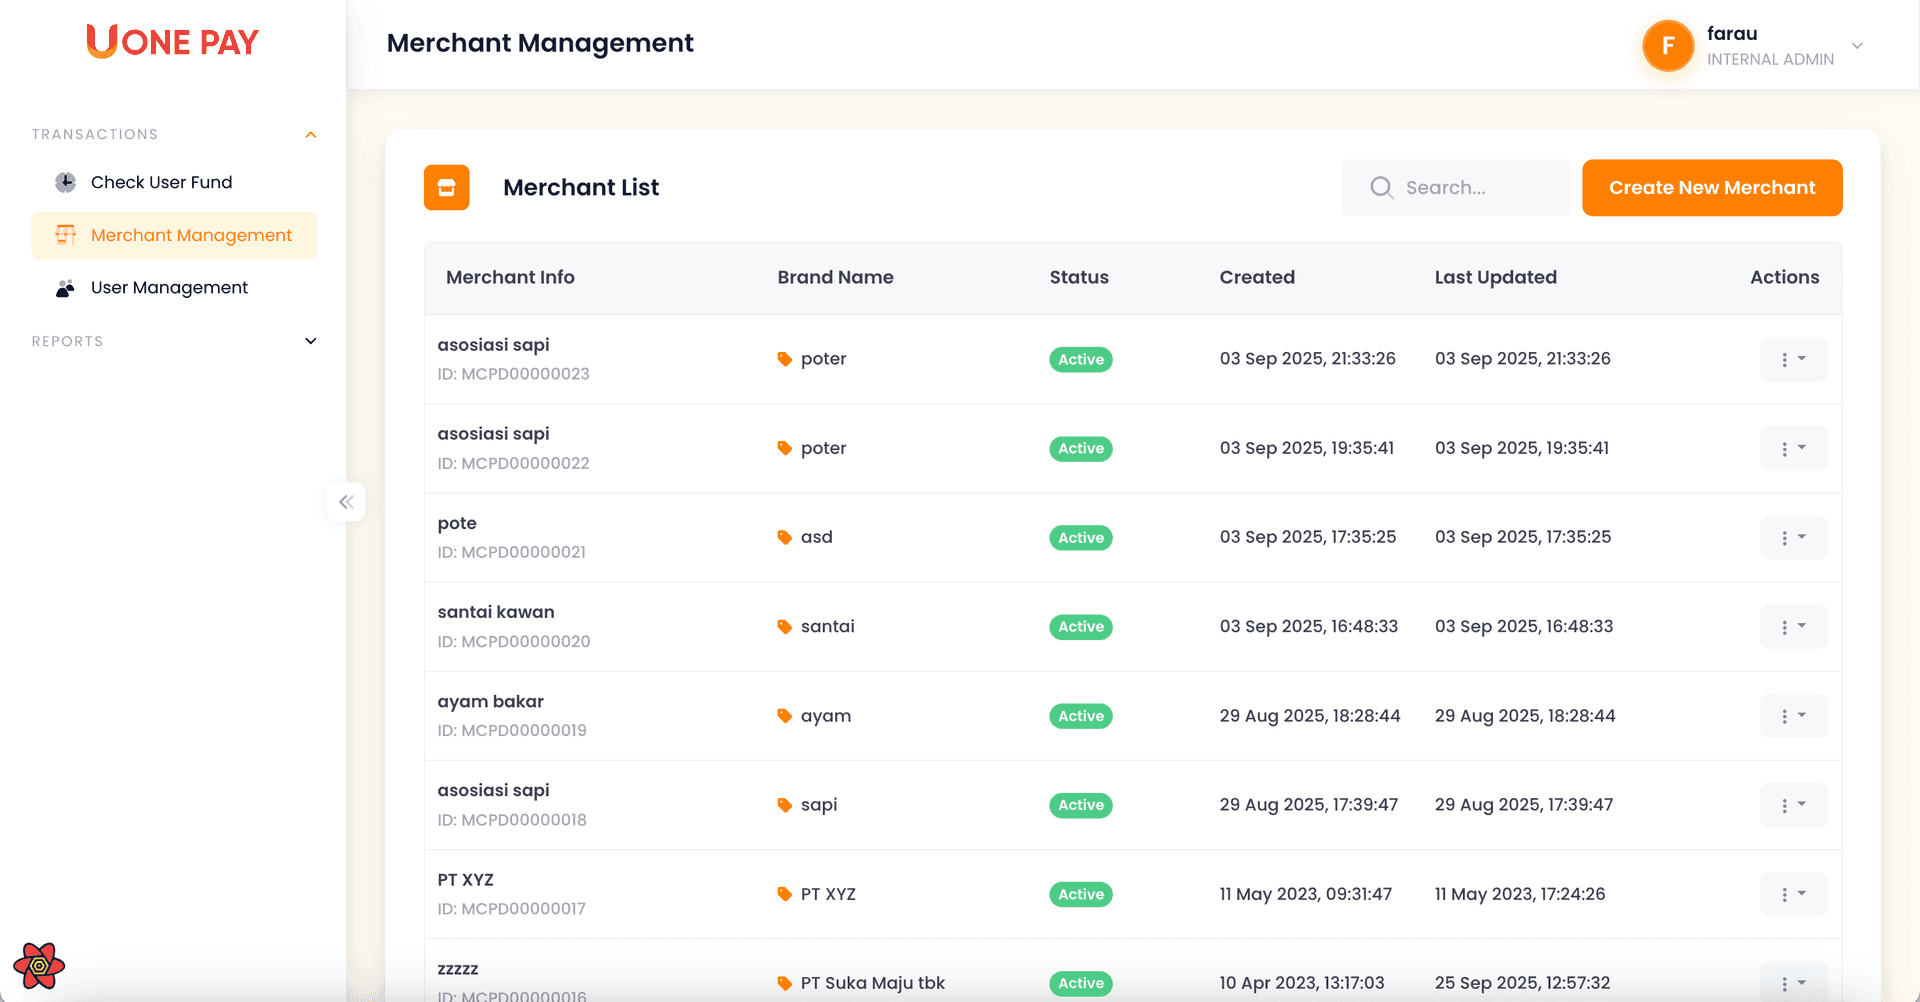The width and height of the screenshot is (1920, 1002).
Task: Click the orange tag icon beside 'poter'
Action: point(785,358)
